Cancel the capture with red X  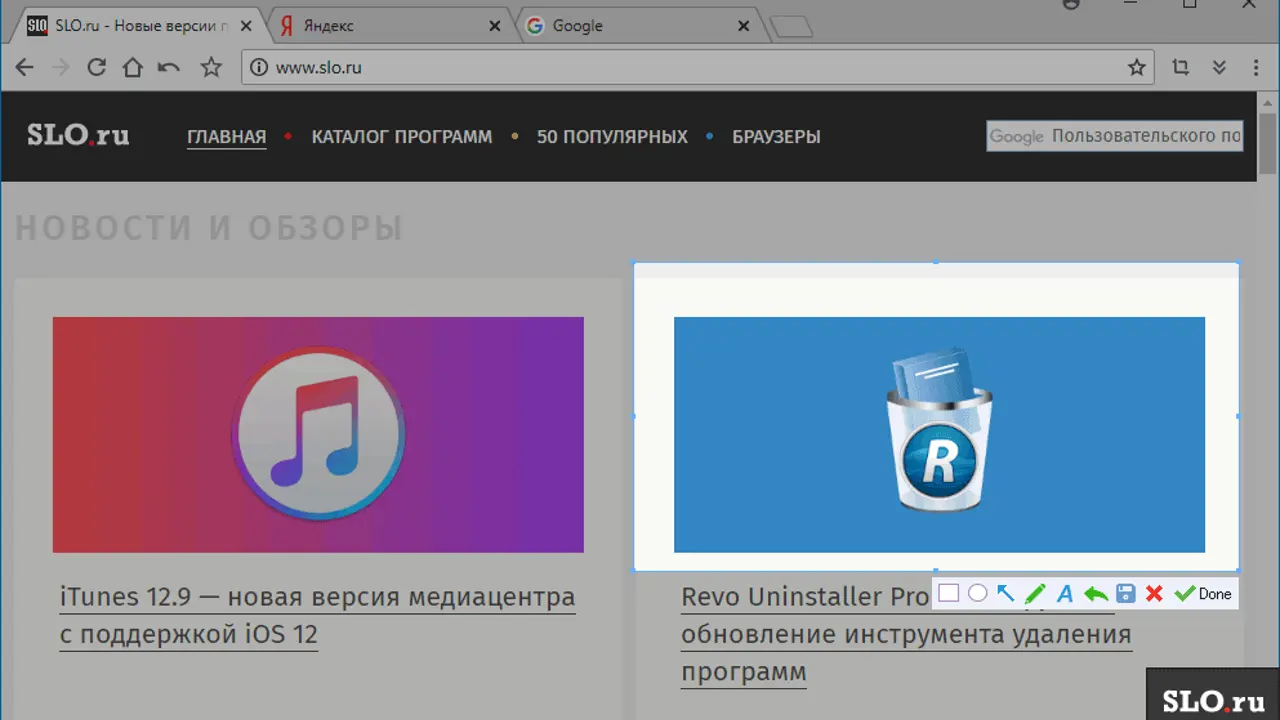coord(1154,594)
